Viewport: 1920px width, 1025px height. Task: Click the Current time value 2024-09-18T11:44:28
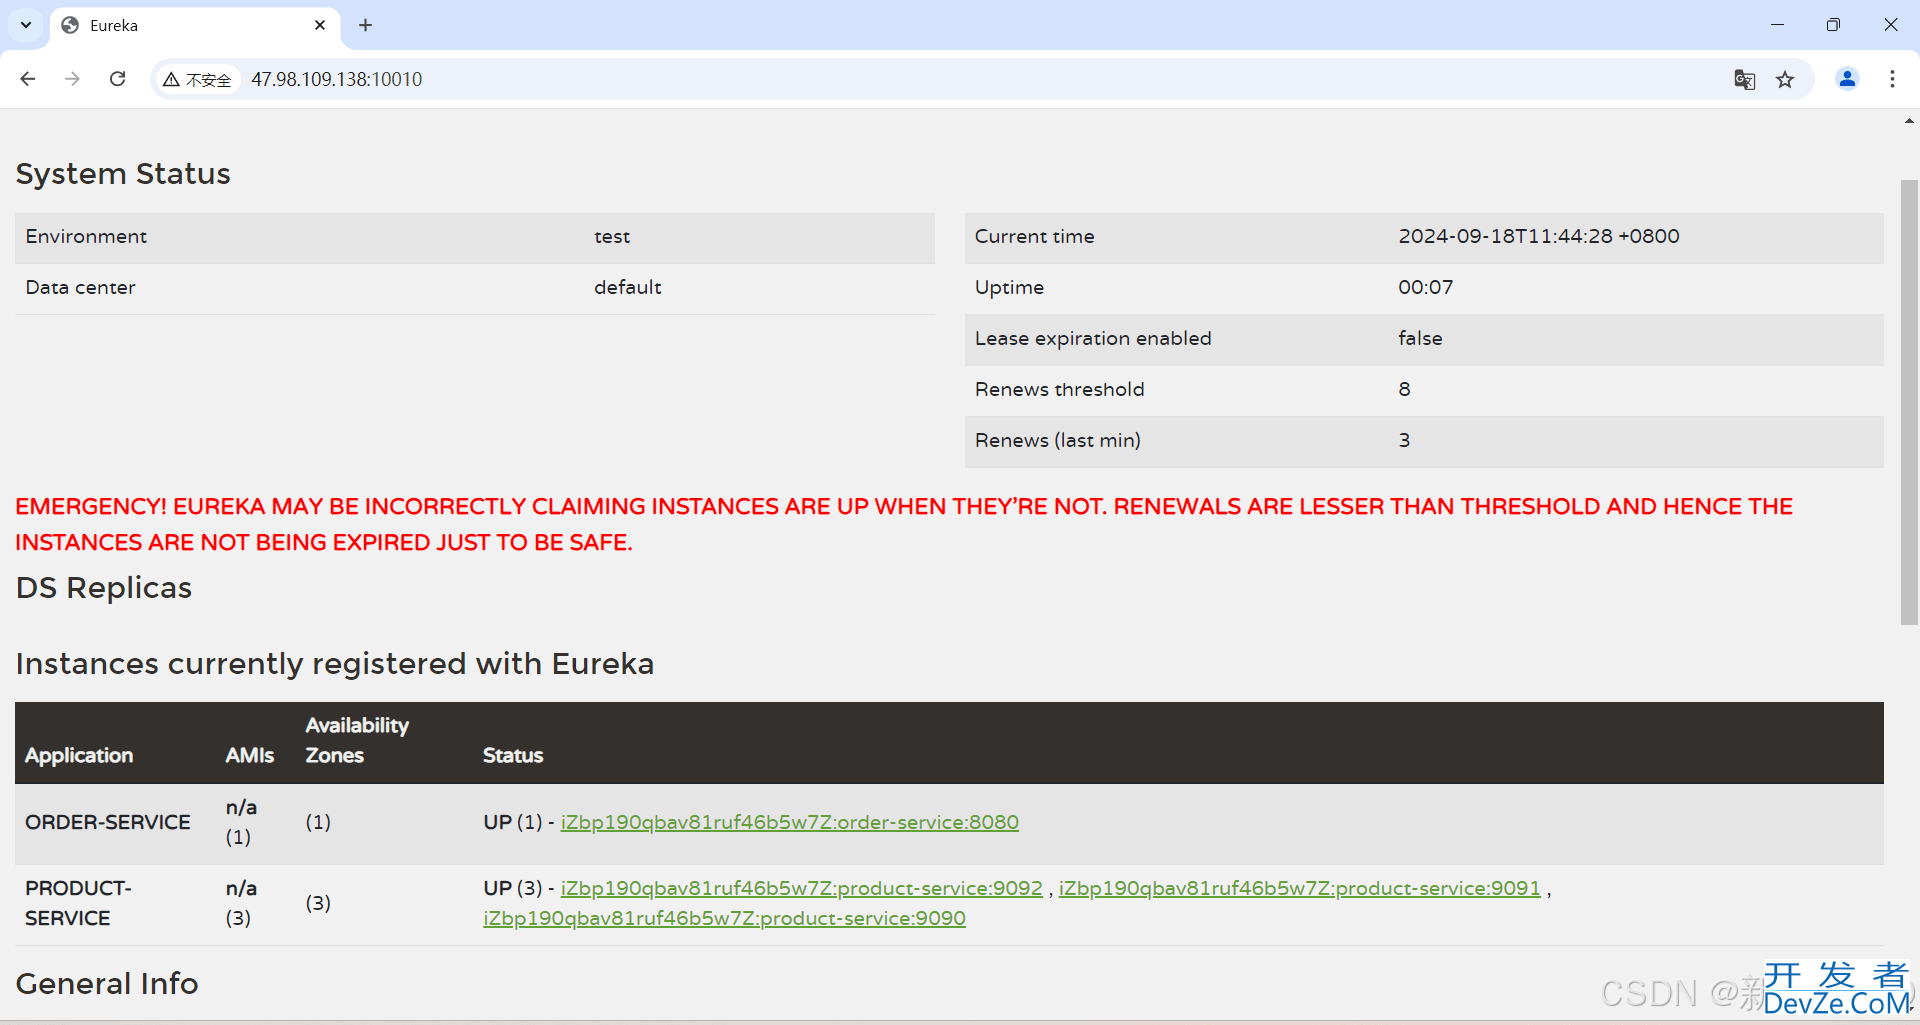1538,236
